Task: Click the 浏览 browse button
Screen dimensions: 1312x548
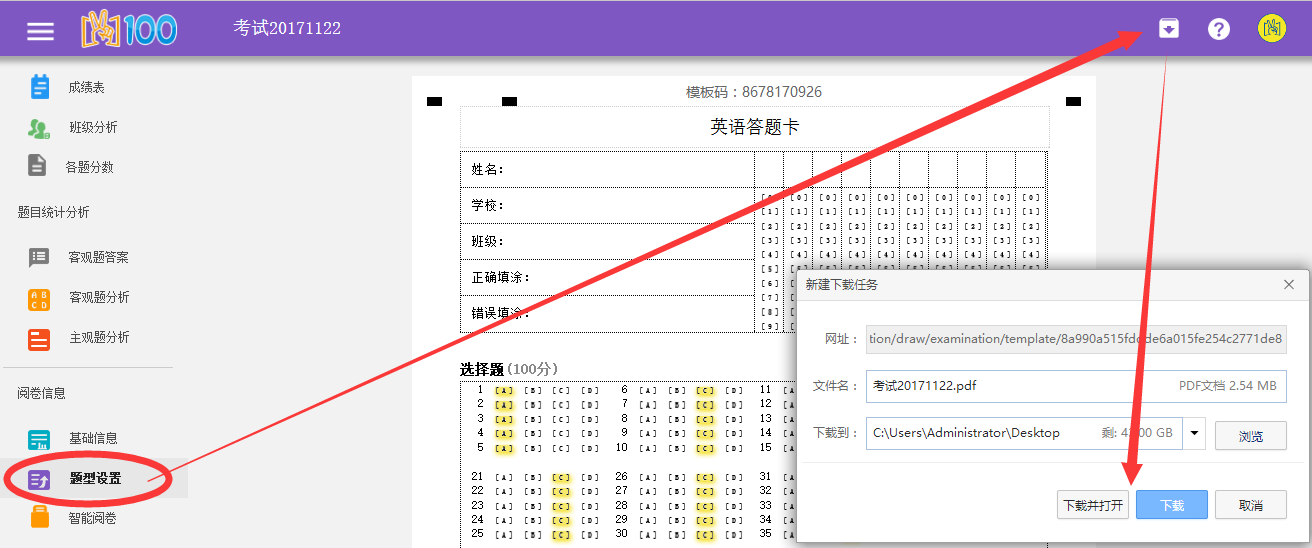Action: point(1250,435)
